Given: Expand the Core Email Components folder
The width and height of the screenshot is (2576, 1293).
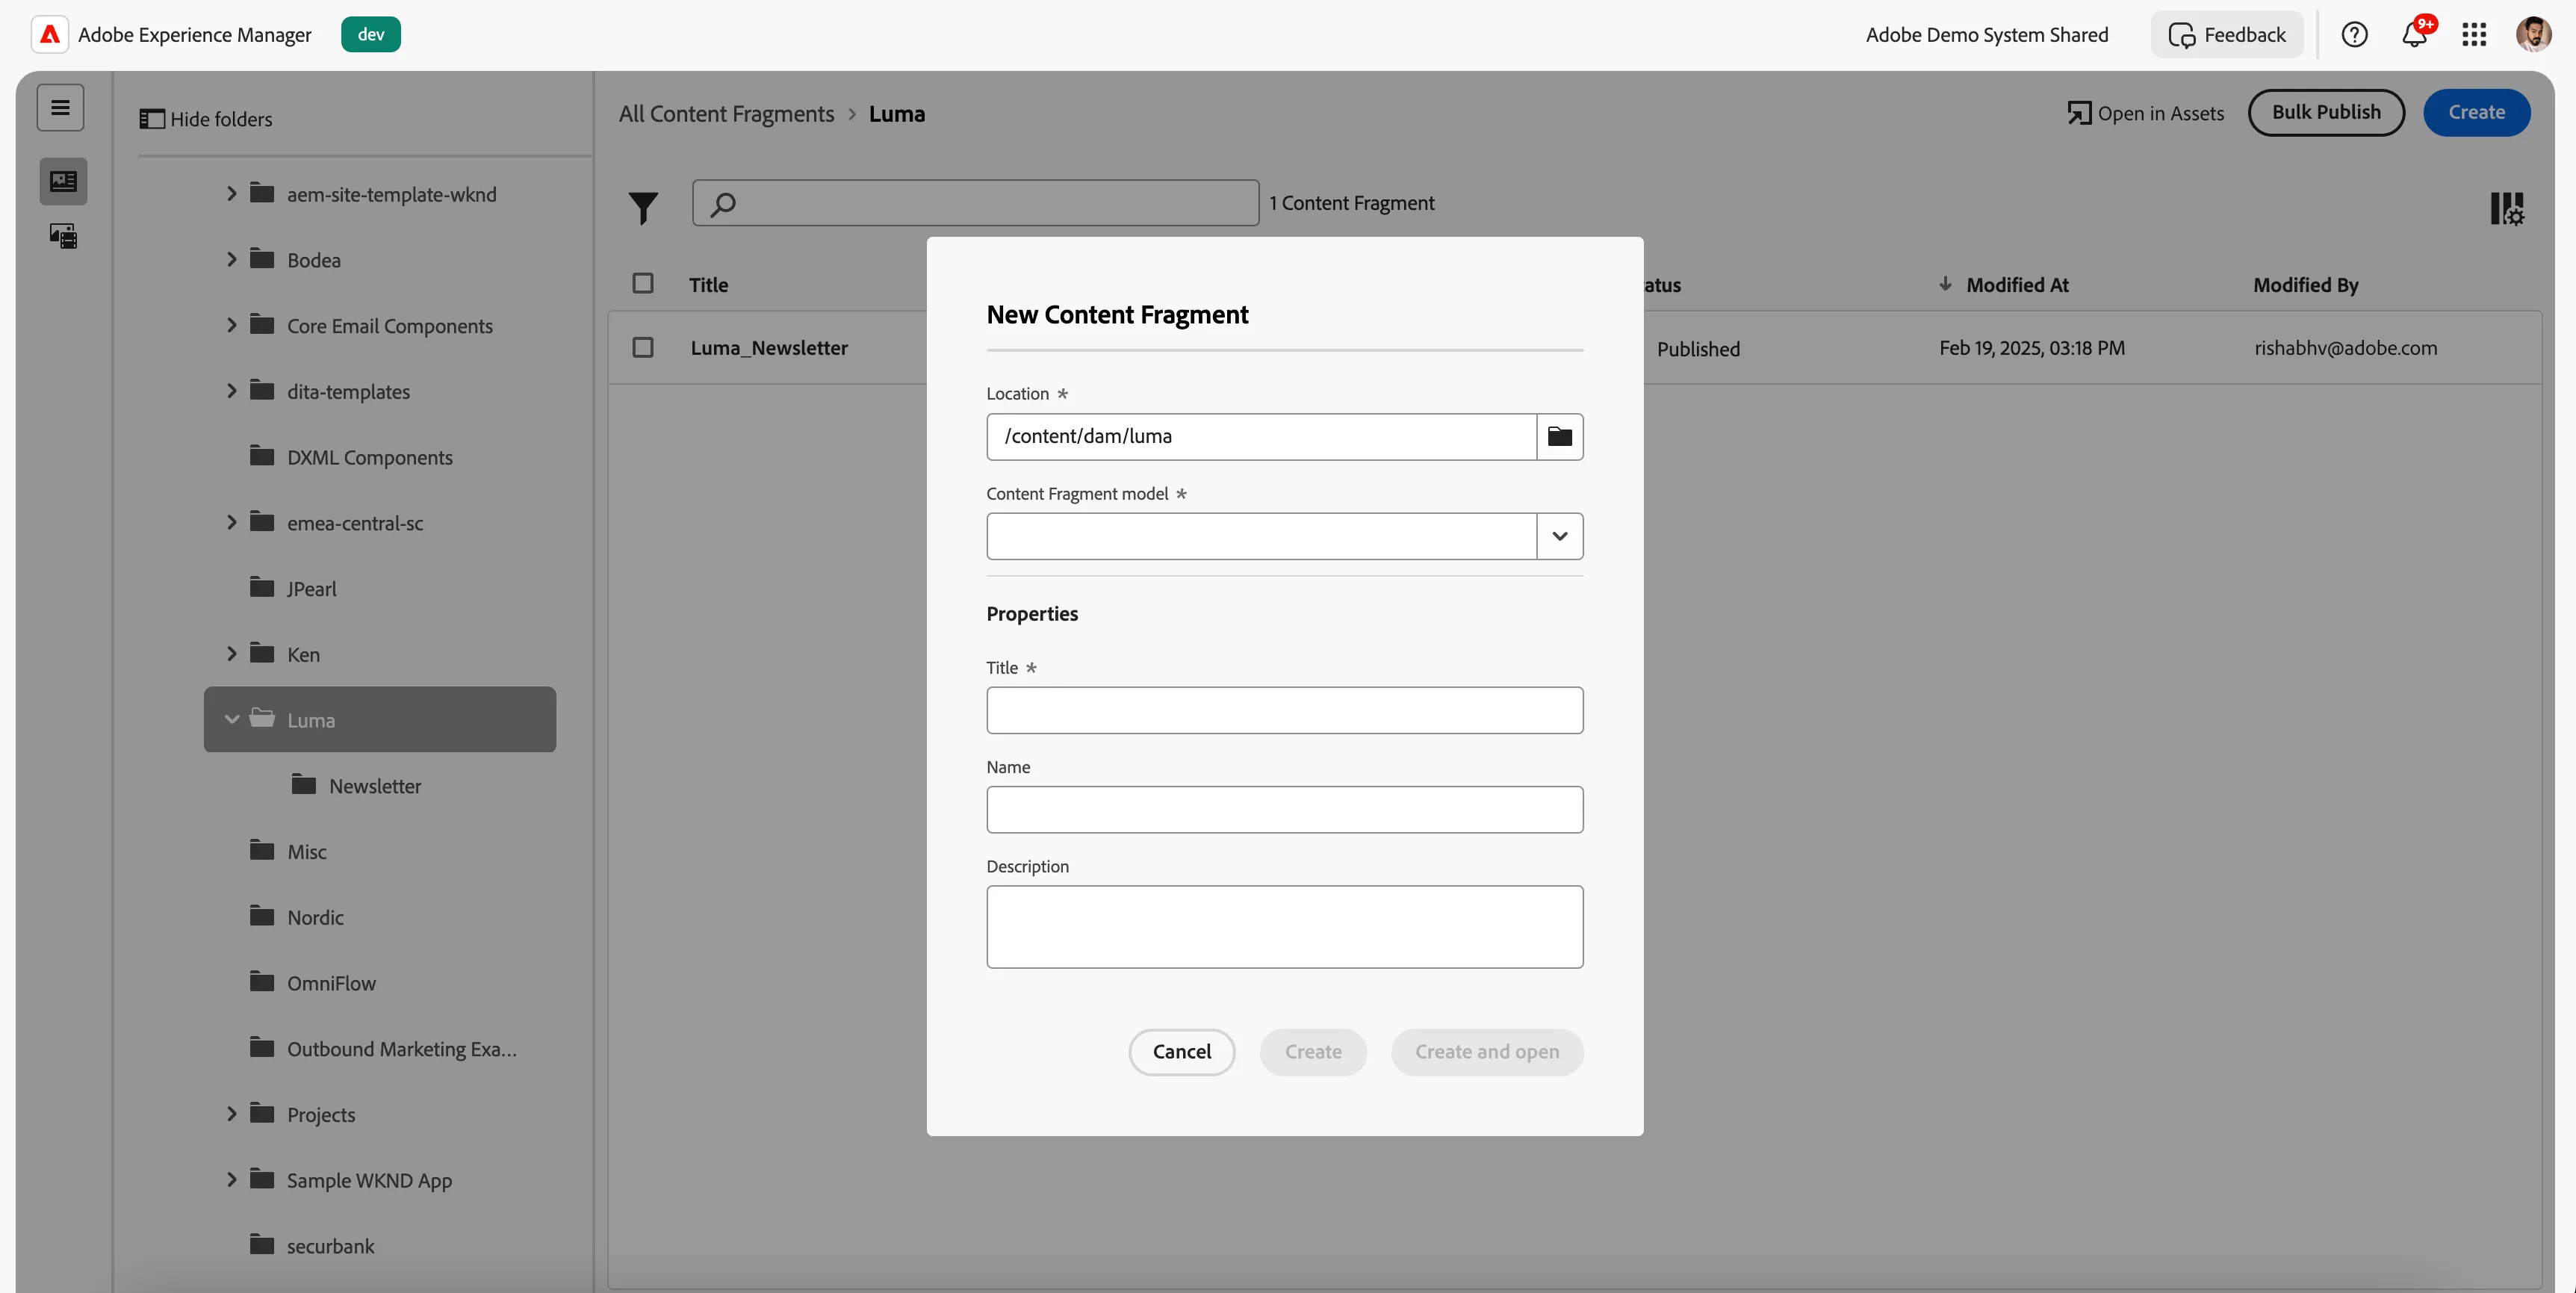Looking at the screenshot, I should click(x=231, y=325).
